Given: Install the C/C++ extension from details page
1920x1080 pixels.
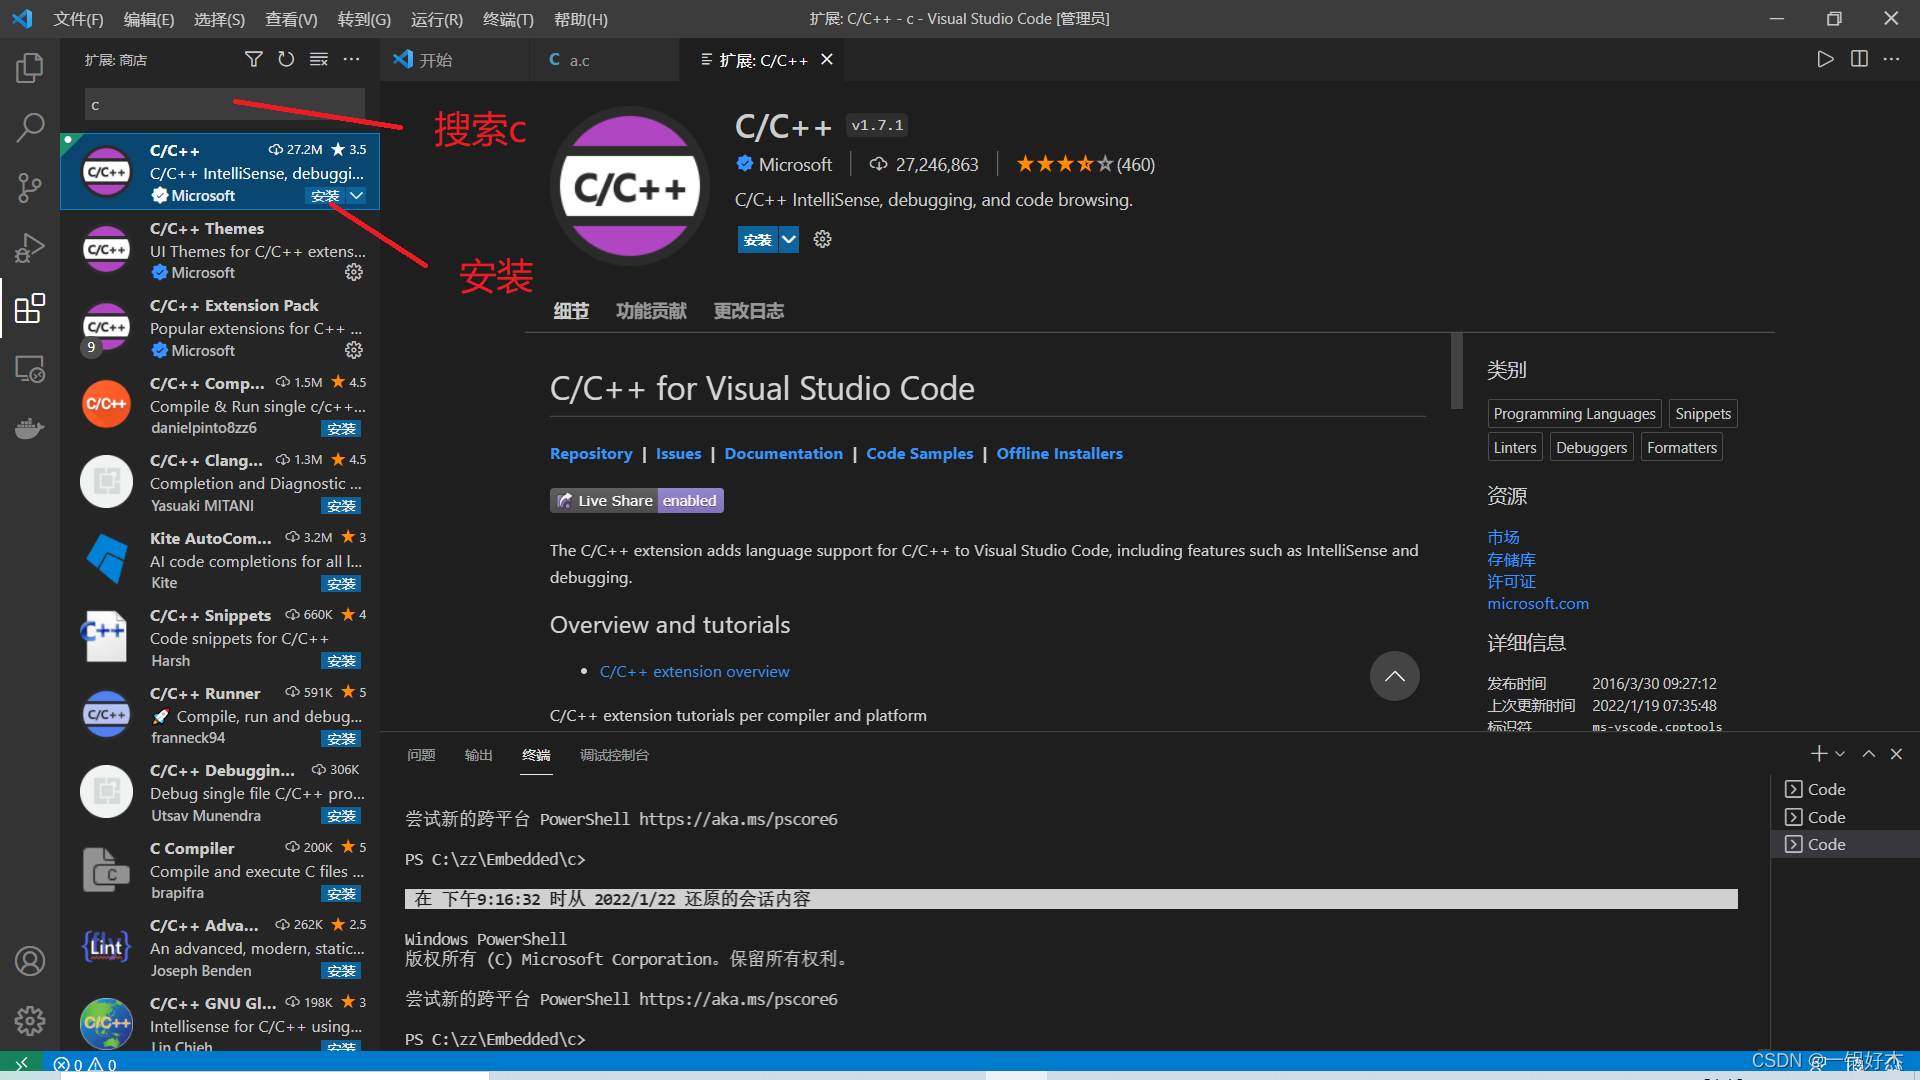Looking at the screenshot, I should [x=758, y=239].
